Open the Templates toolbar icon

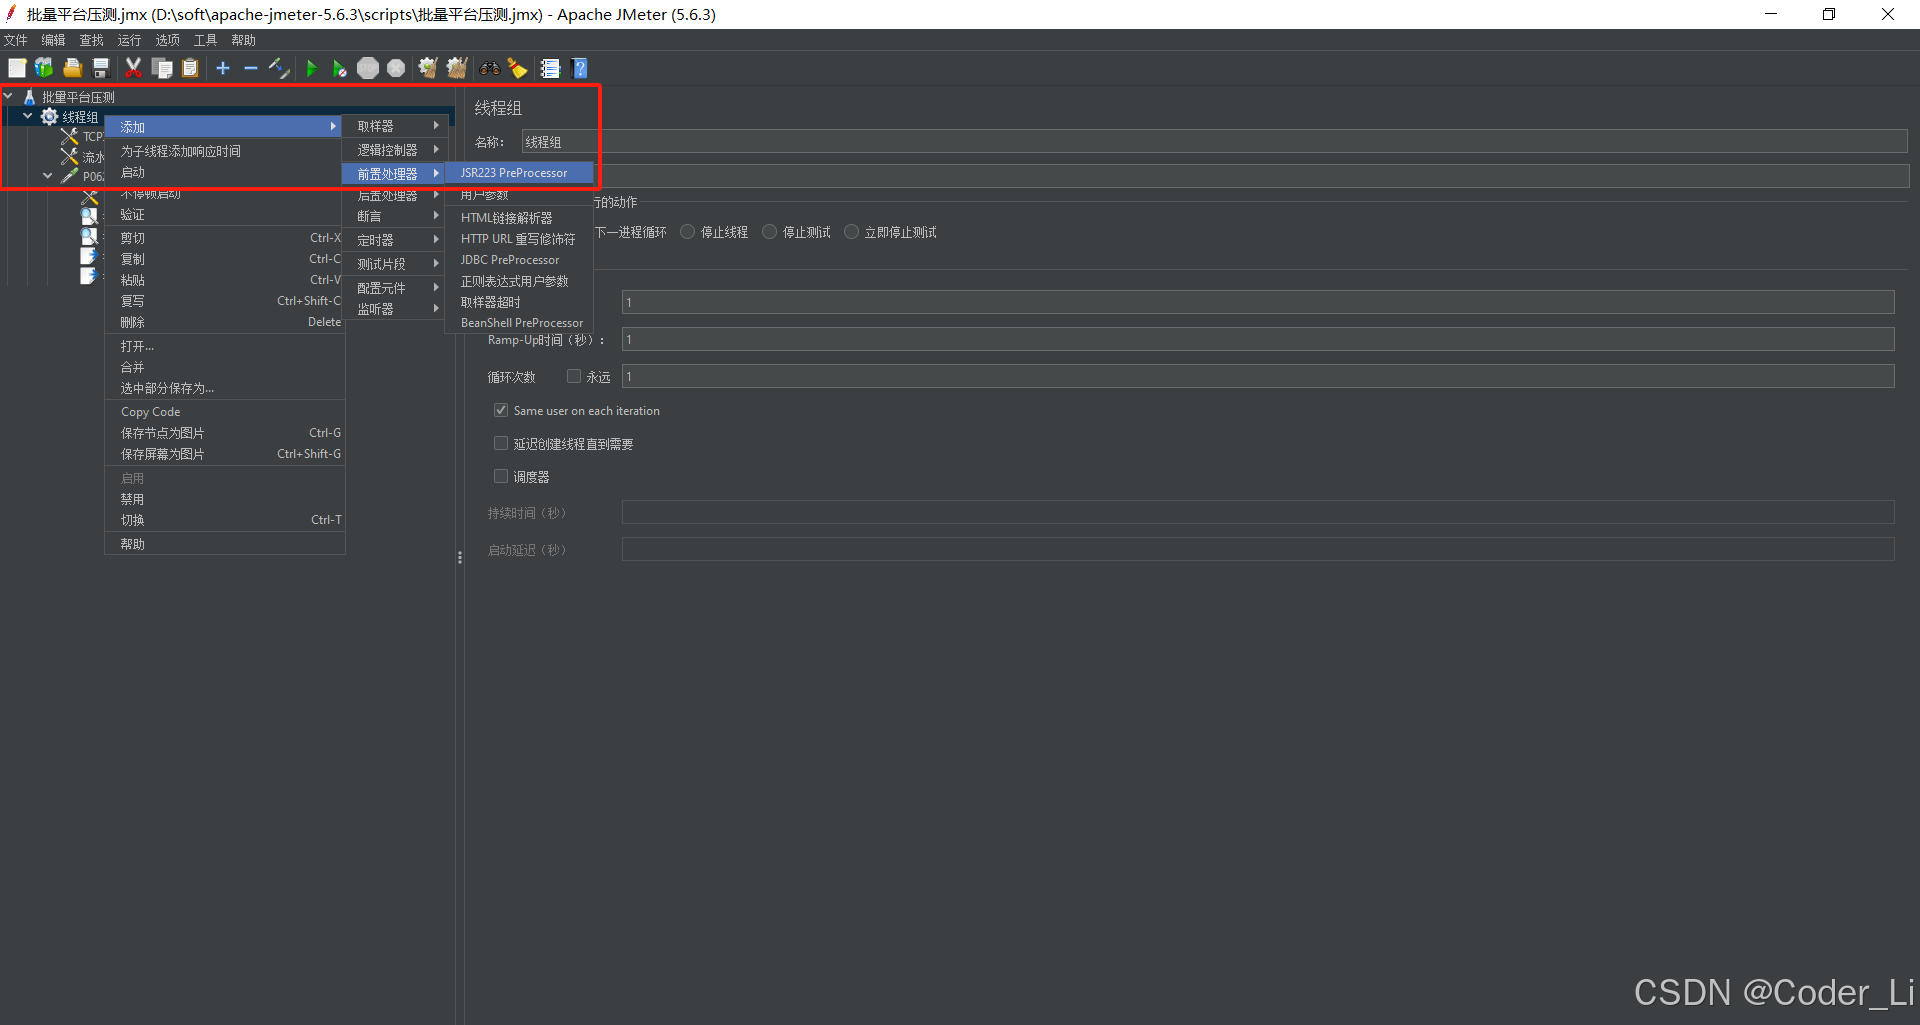(44, 68)
